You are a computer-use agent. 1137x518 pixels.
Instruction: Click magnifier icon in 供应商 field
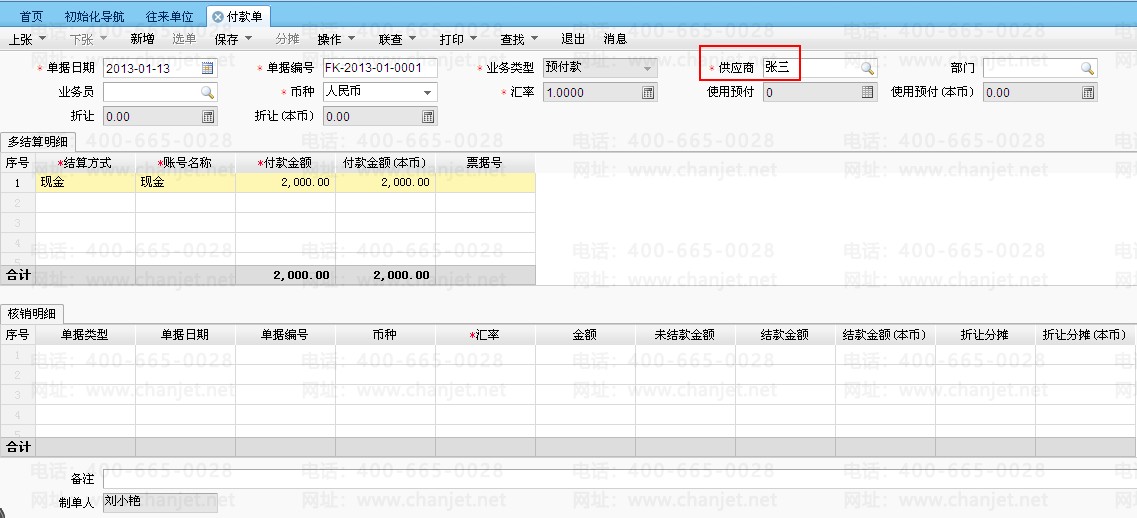tap(867, 68)
